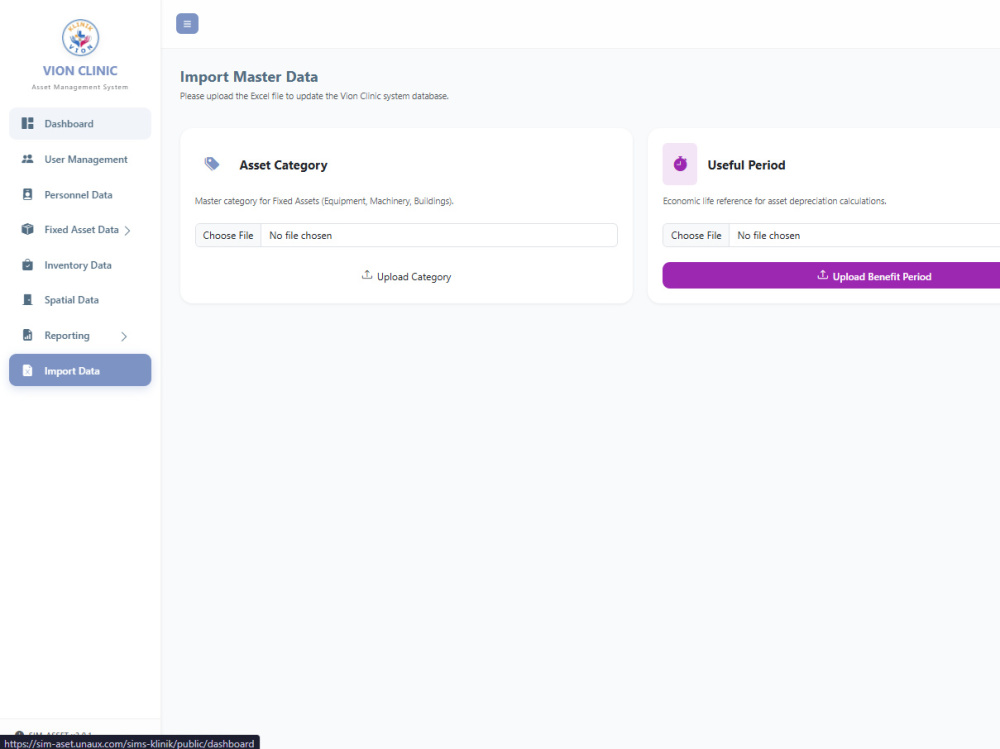1000x749 pixels.
Task: Click the Inventory Data clipboard icon
Action: point(27,264)
